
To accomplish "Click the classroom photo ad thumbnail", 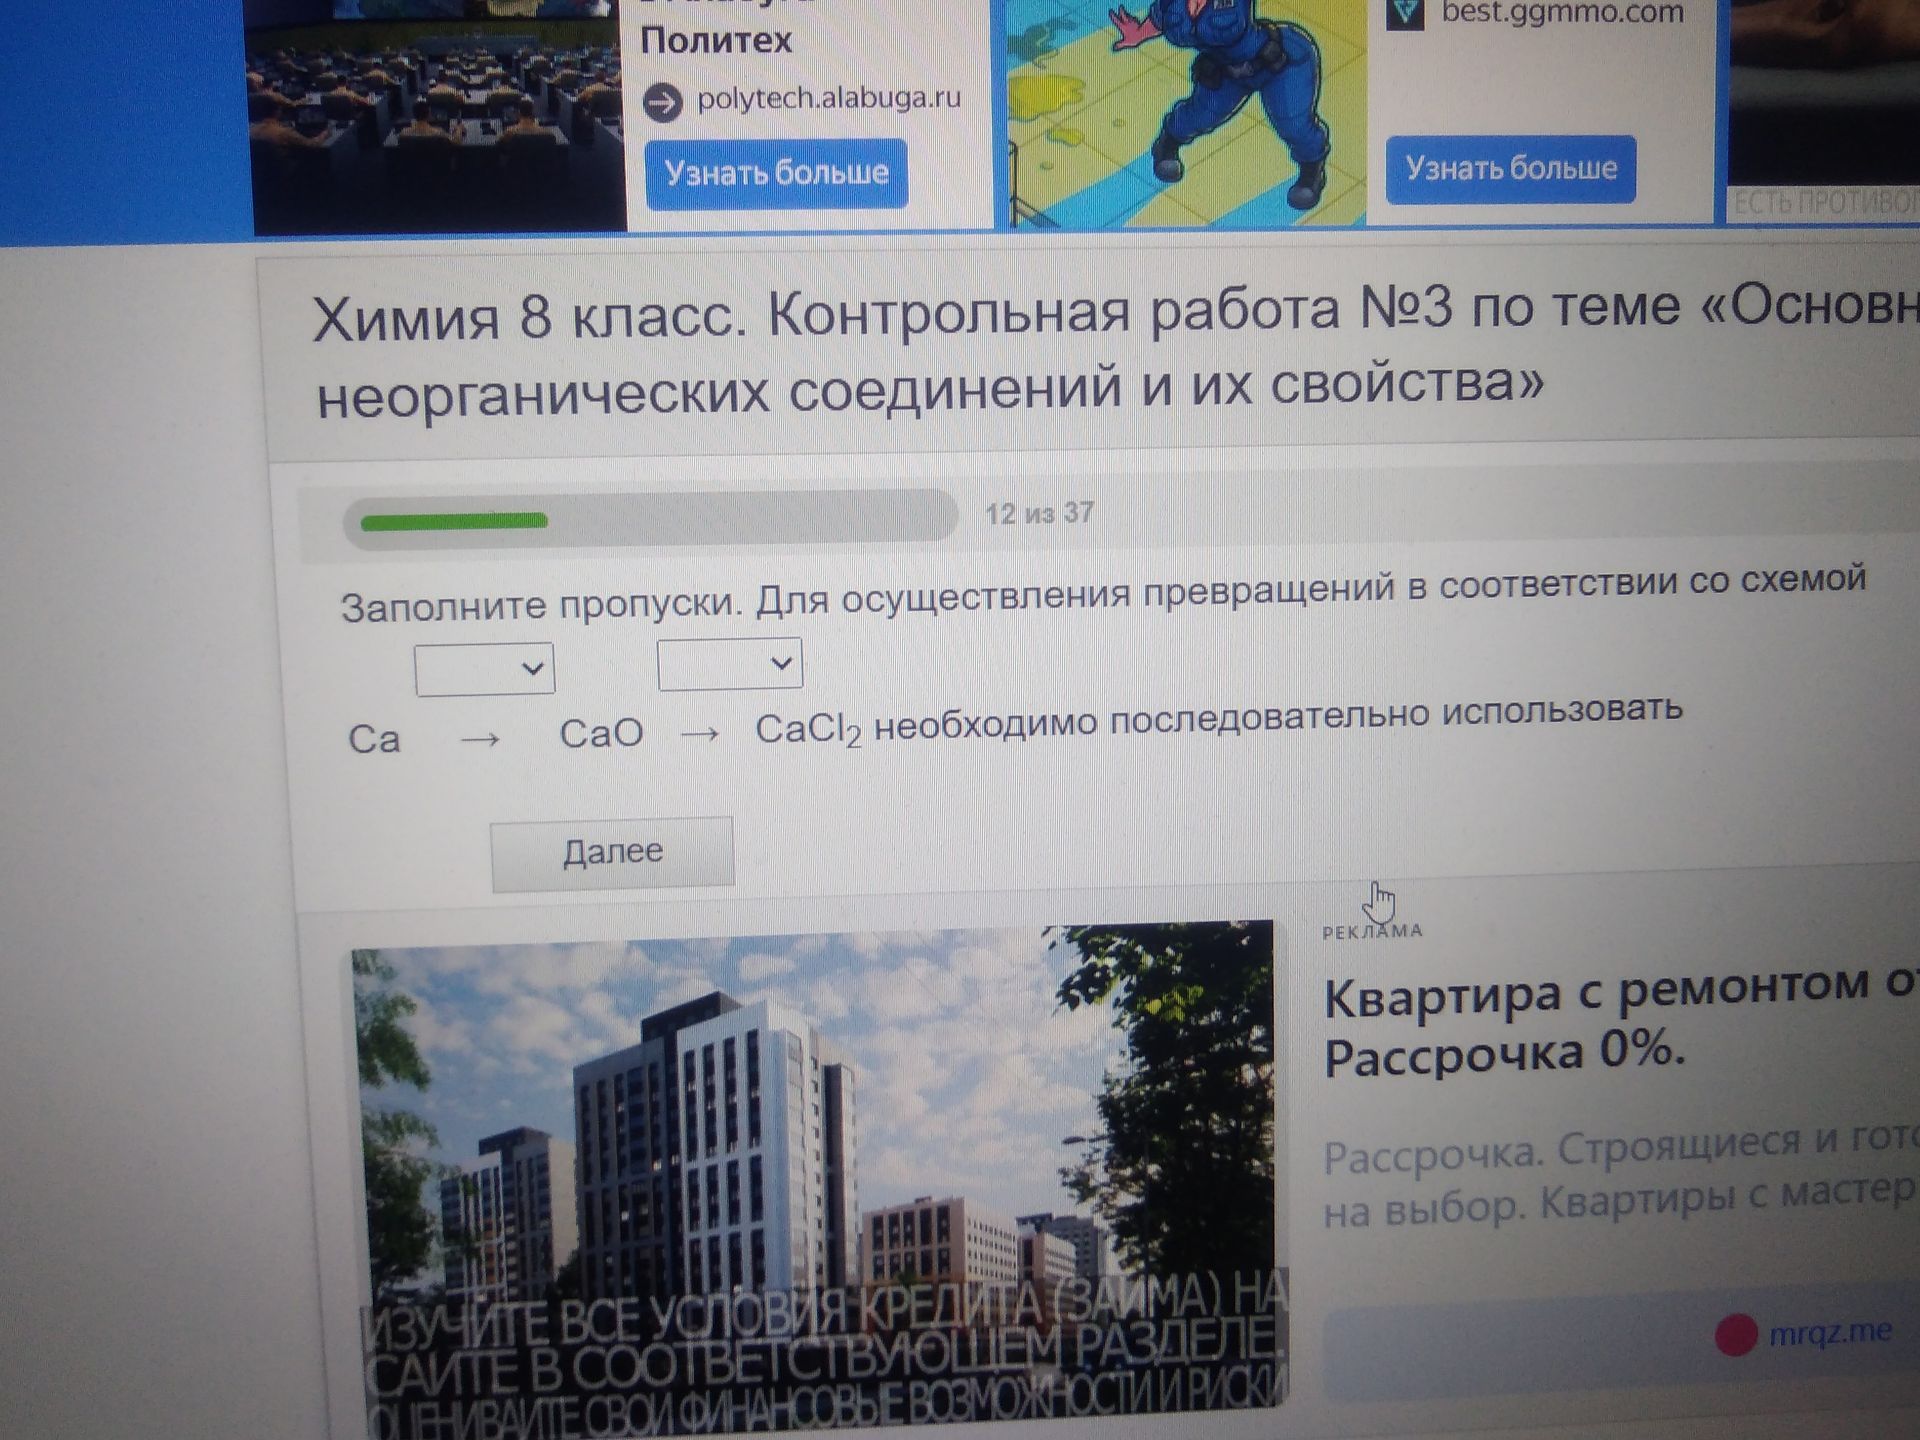I will 438,116.
